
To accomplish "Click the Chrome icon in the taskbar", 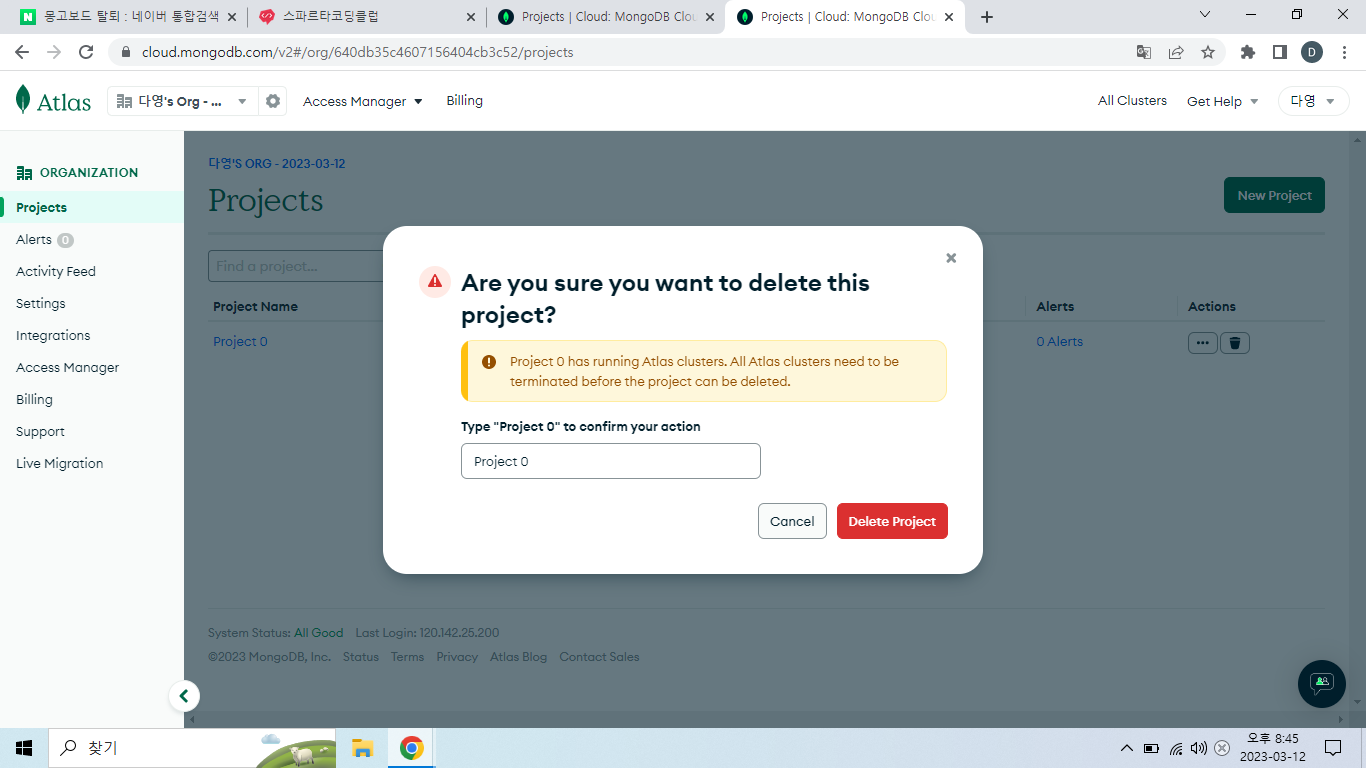I will 411,747.
